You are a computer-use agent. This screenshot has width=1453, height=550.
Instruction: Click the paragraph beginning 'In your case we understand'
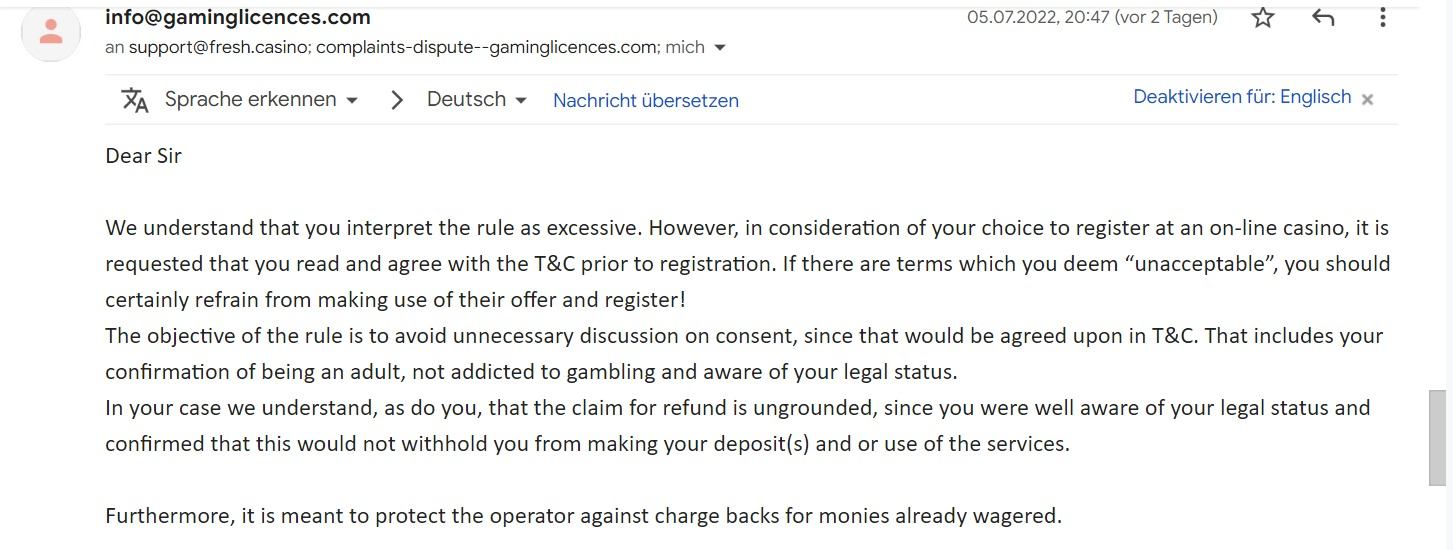point(737,408)
